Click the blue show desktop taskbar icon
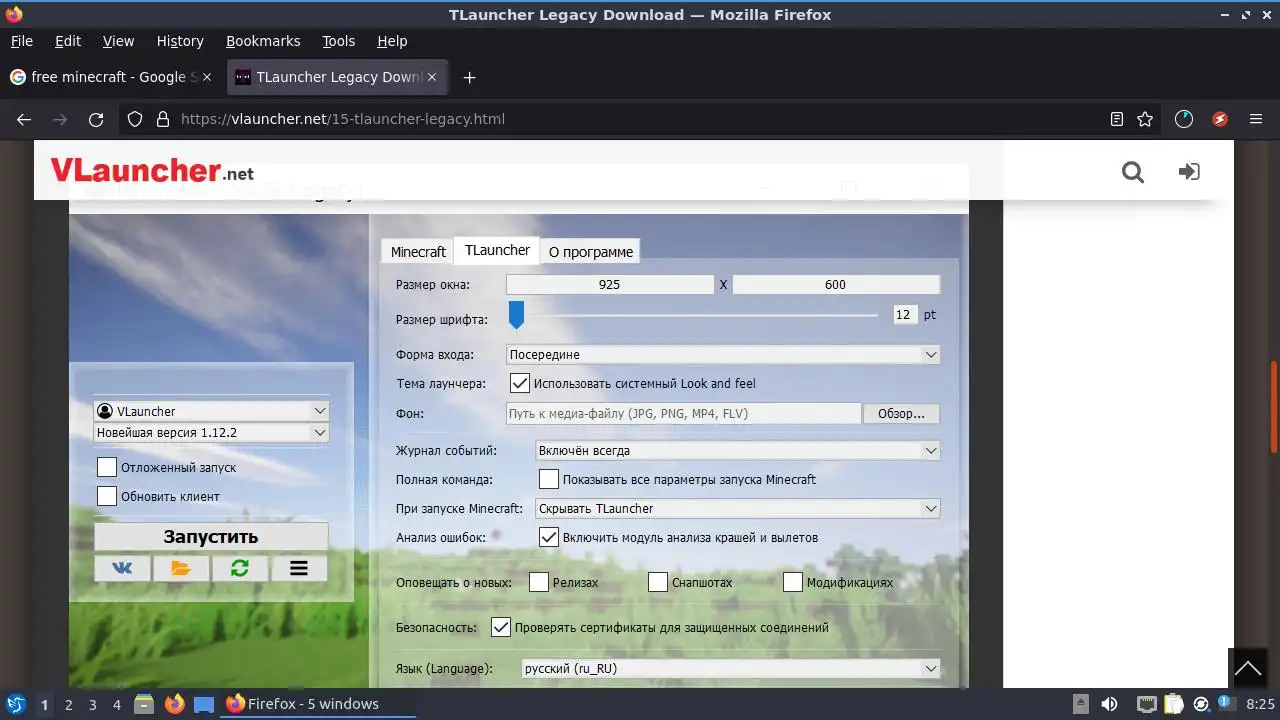This screenshot has width=1280, height=720. [x=204, y=704]
